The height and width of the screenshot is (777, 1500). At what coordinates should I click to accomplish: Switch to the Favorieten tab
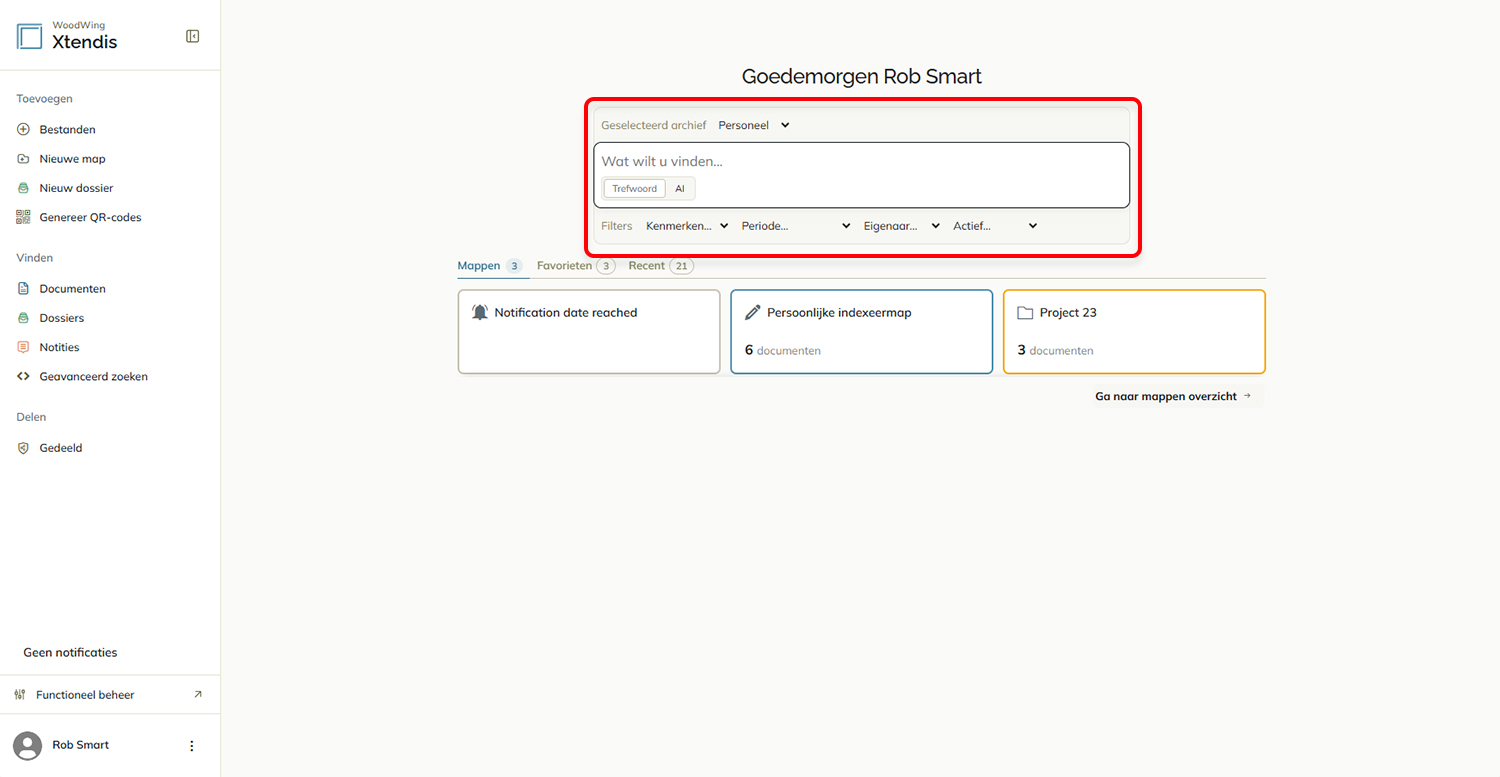click(x=575, y=266)
